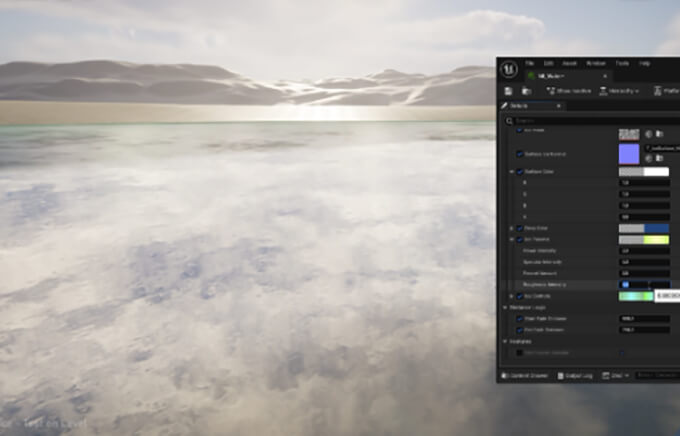Collapse the Distance Logic section
680x436 pixels.
coord(505,308)
